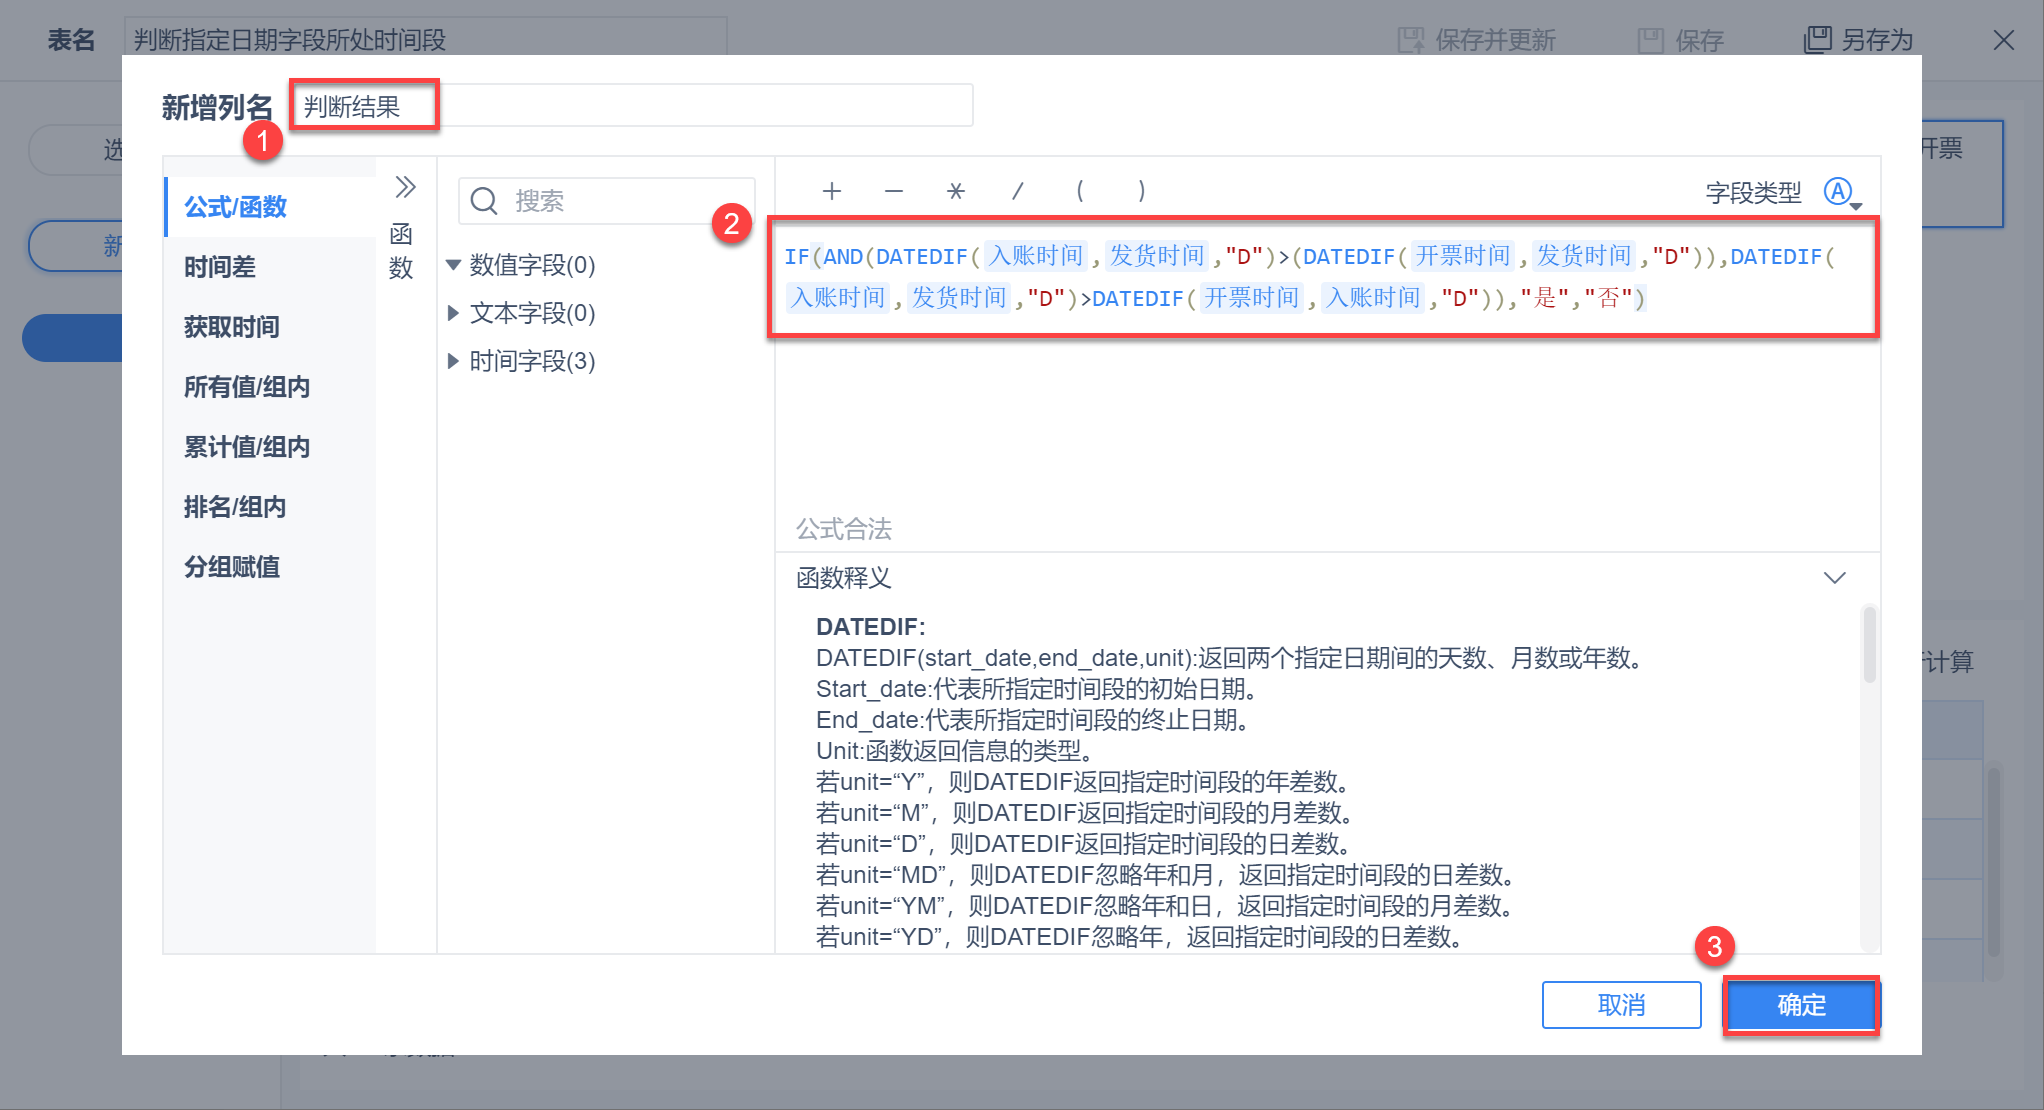The height and width of the screenshot is (1110, 2044).
Task: Click the search magnifier icon
Action: (484, 201)
